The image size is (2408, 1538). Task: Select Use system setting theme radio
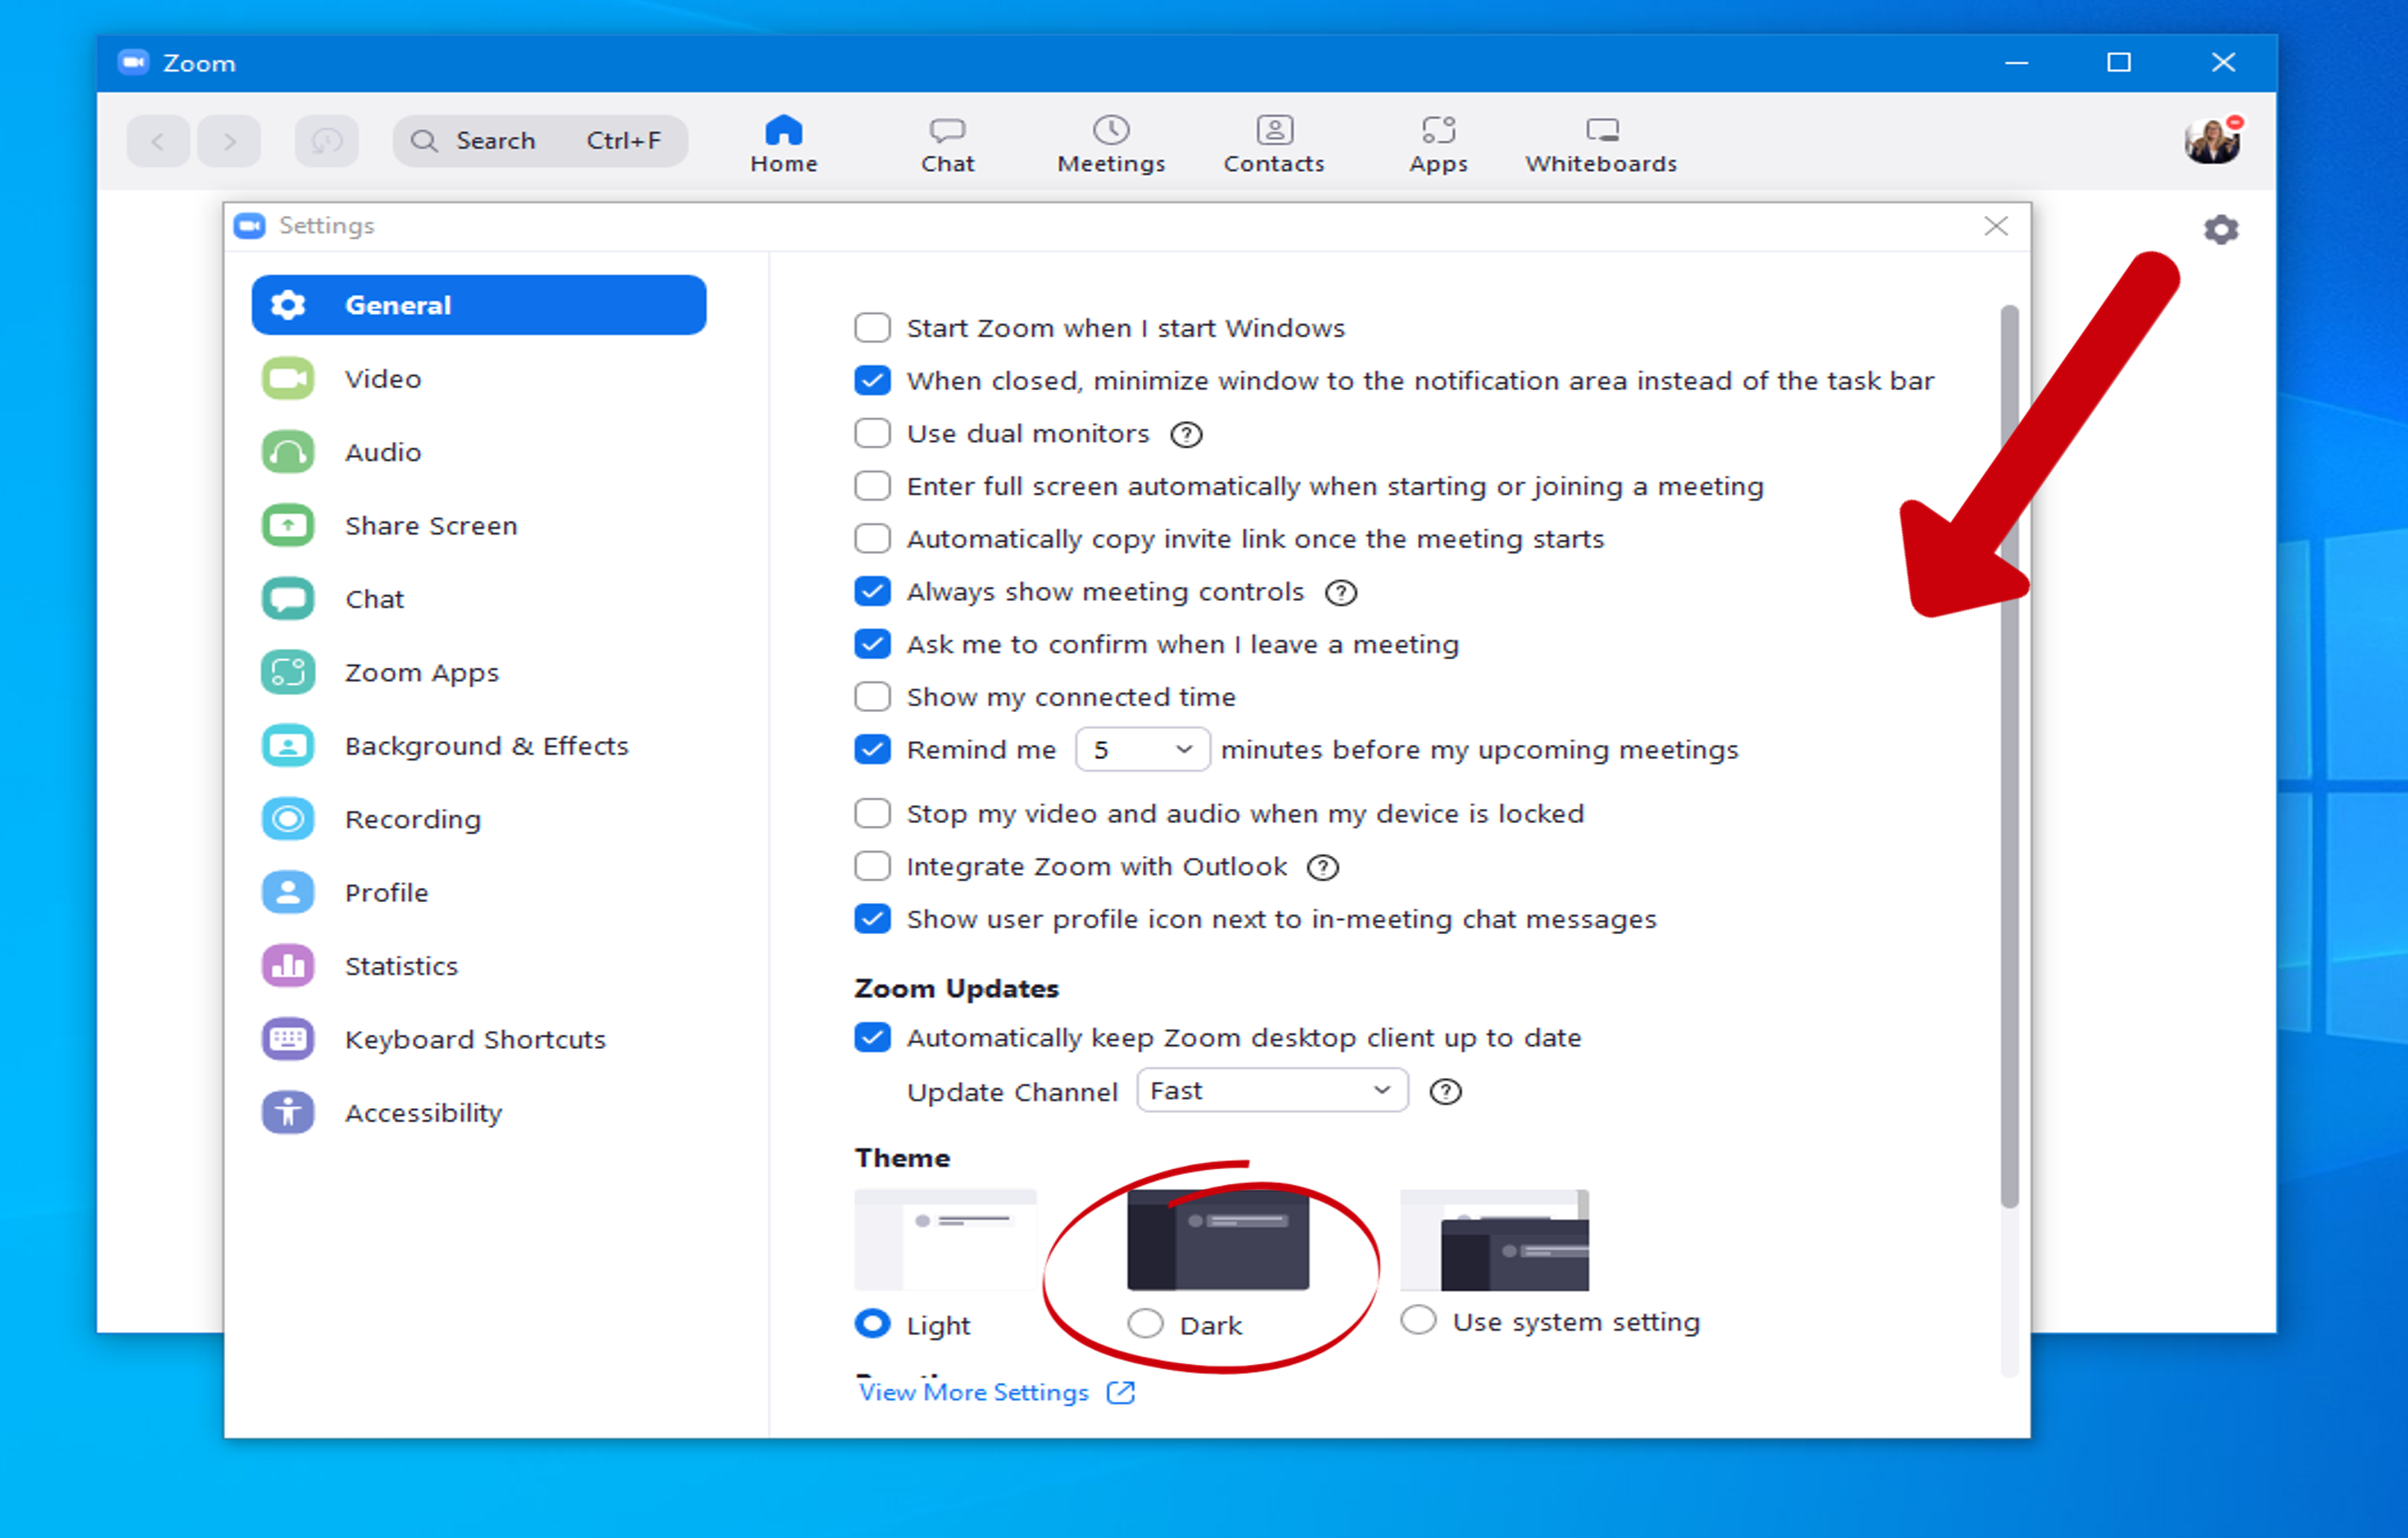click(x=1418, y=1320)
